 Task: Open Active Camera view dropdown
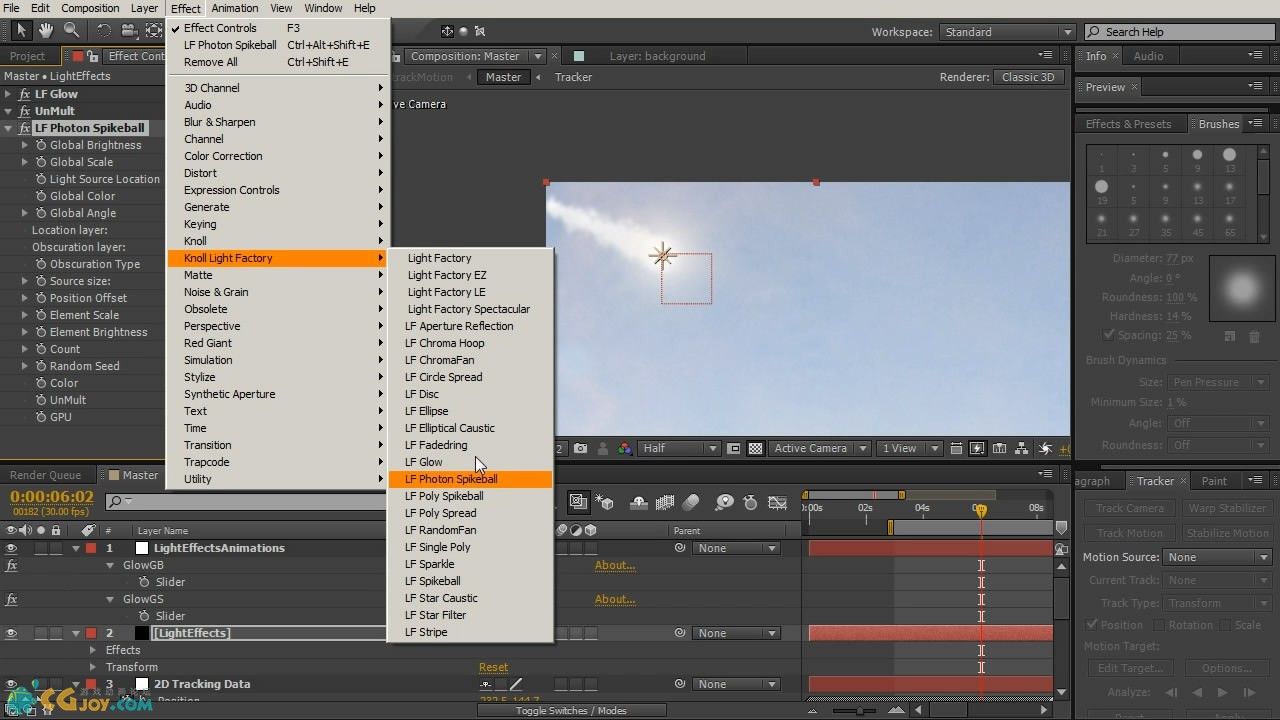[818, 448]
